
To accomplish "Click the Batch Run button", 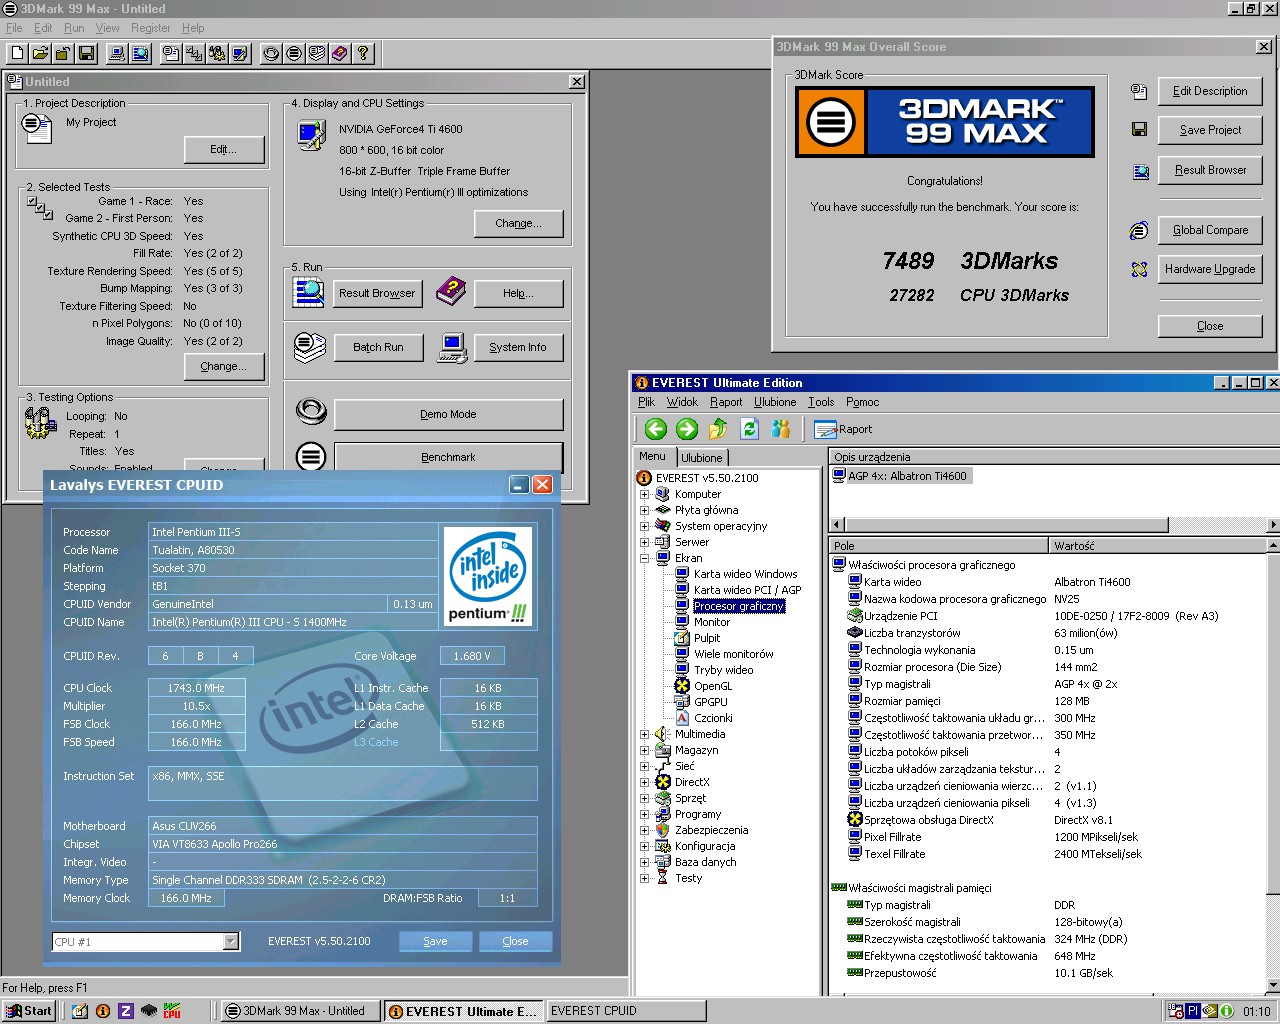I will [378, 347].
